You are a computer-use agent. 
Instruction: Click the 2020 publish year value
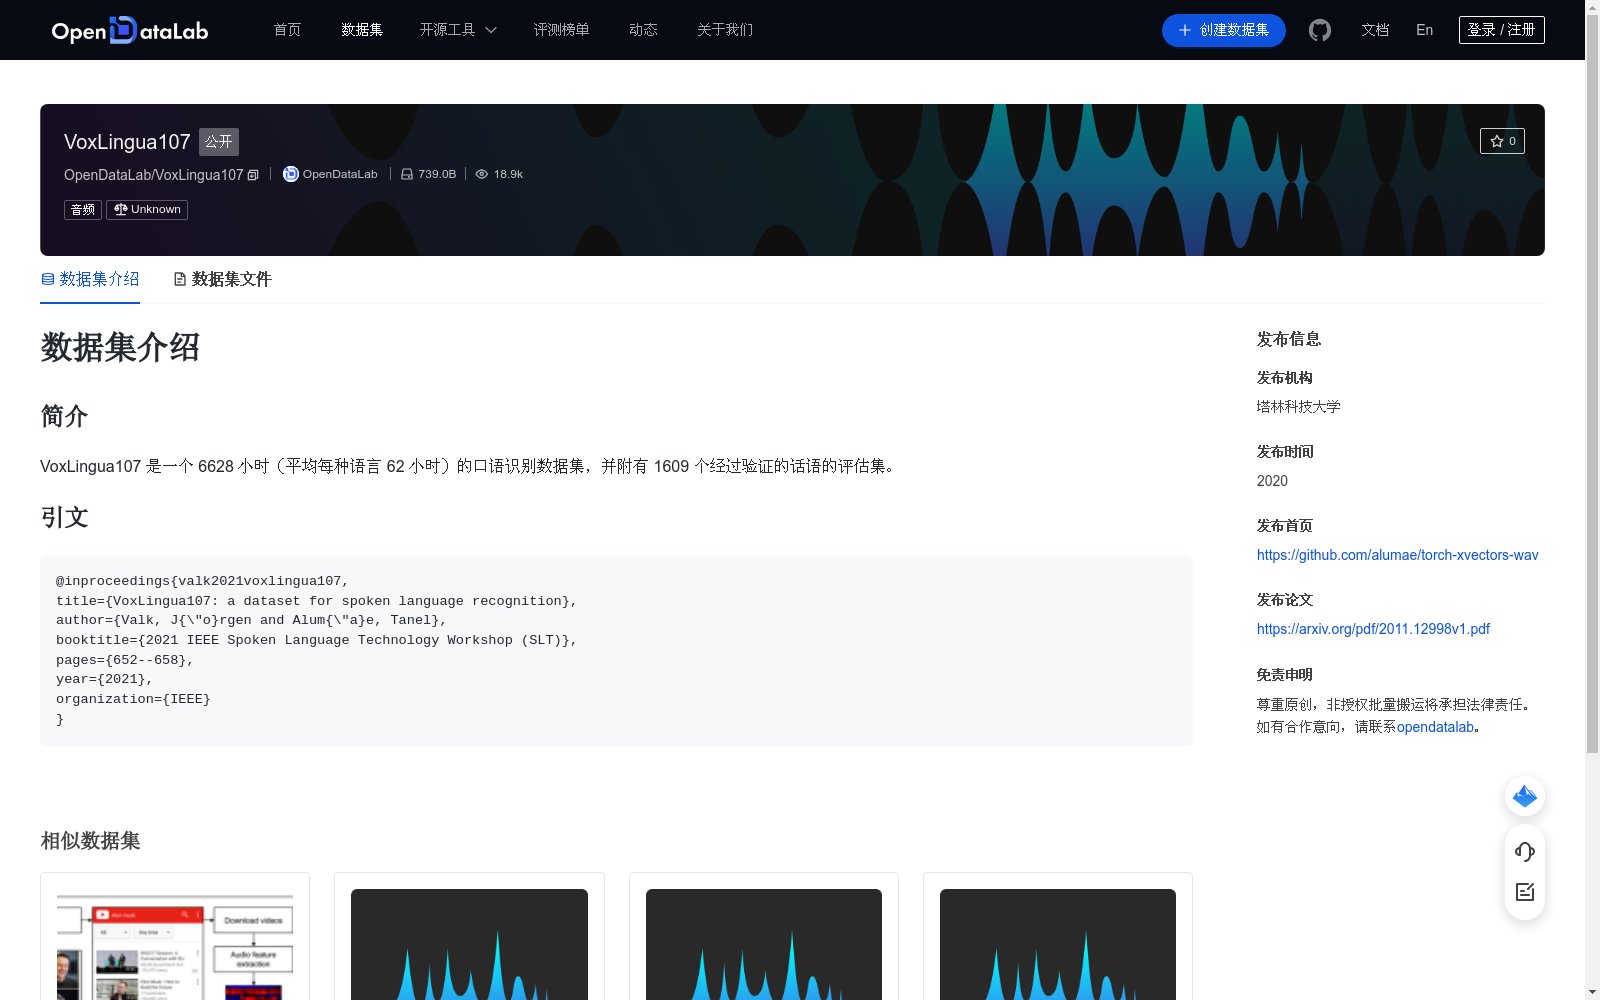click(x=1272, y=481)
